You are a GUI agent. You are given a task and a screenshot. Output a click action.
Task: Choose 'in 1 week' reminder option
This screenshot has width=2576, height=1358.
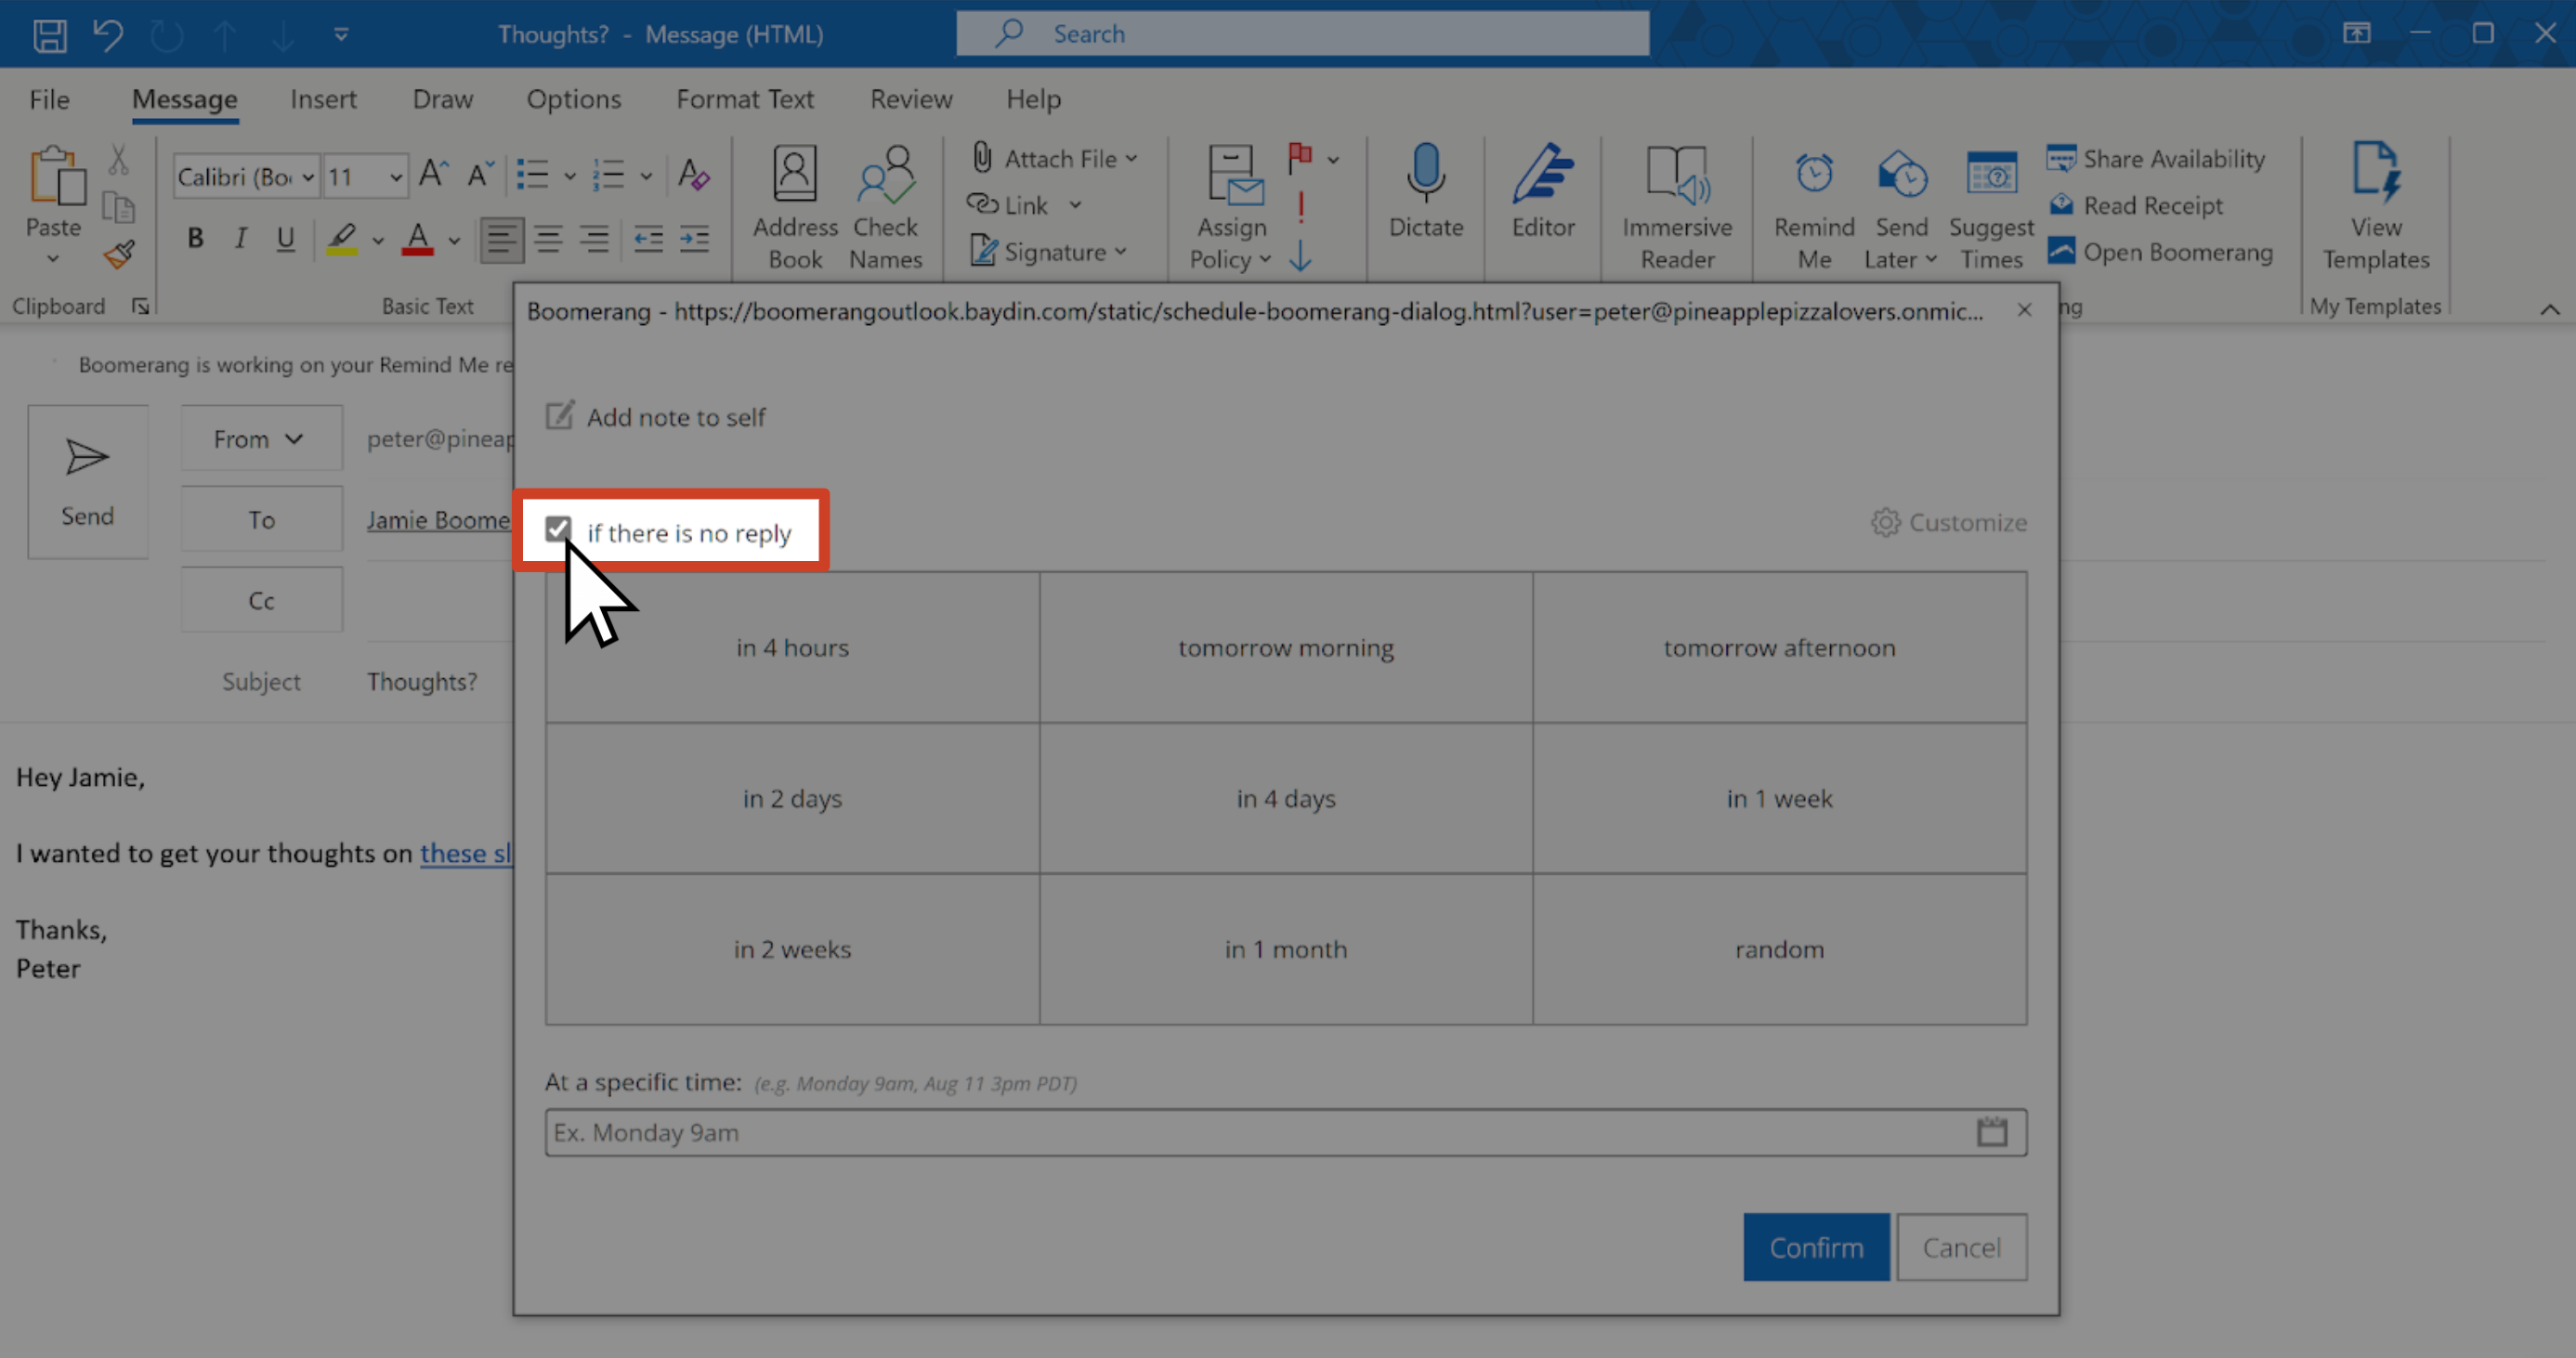[1780, 799]
